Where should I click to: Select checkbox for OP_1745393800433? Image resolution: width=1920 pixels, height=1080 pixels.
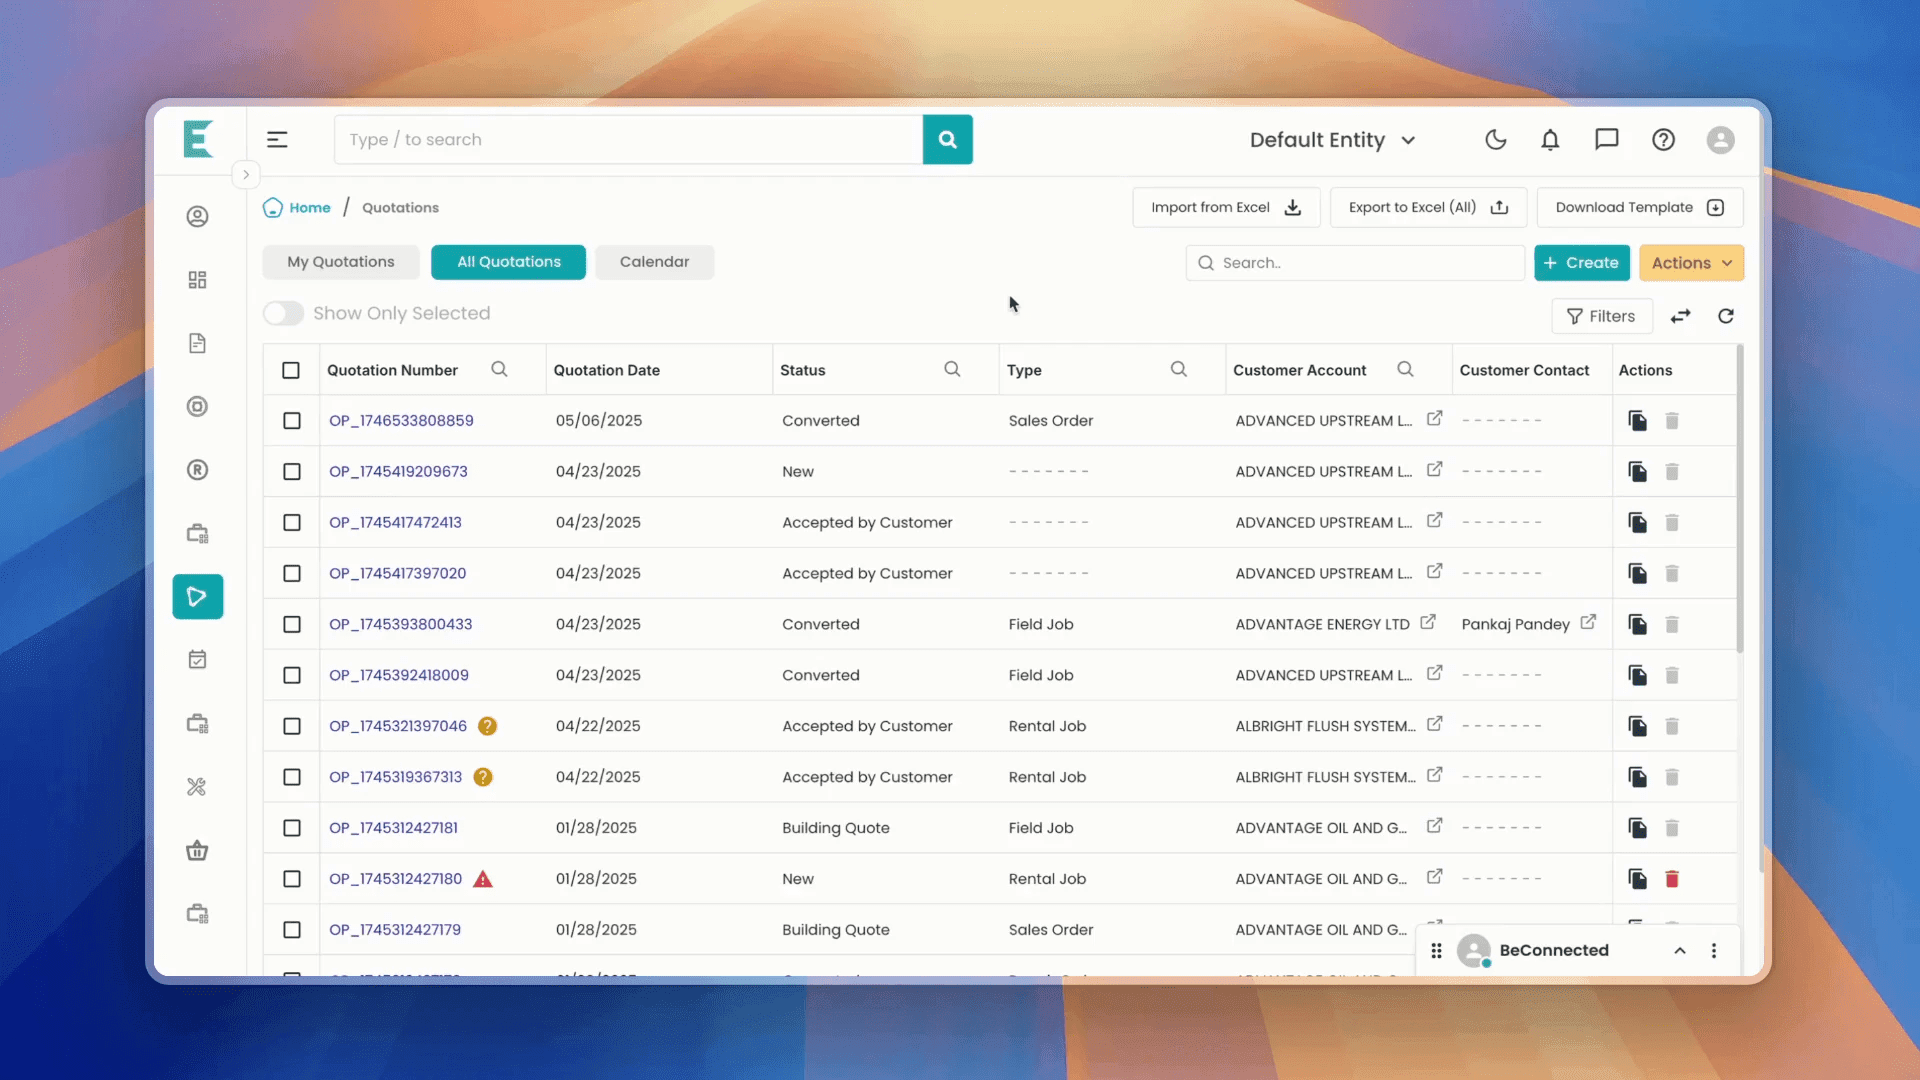tap(291, 624)
